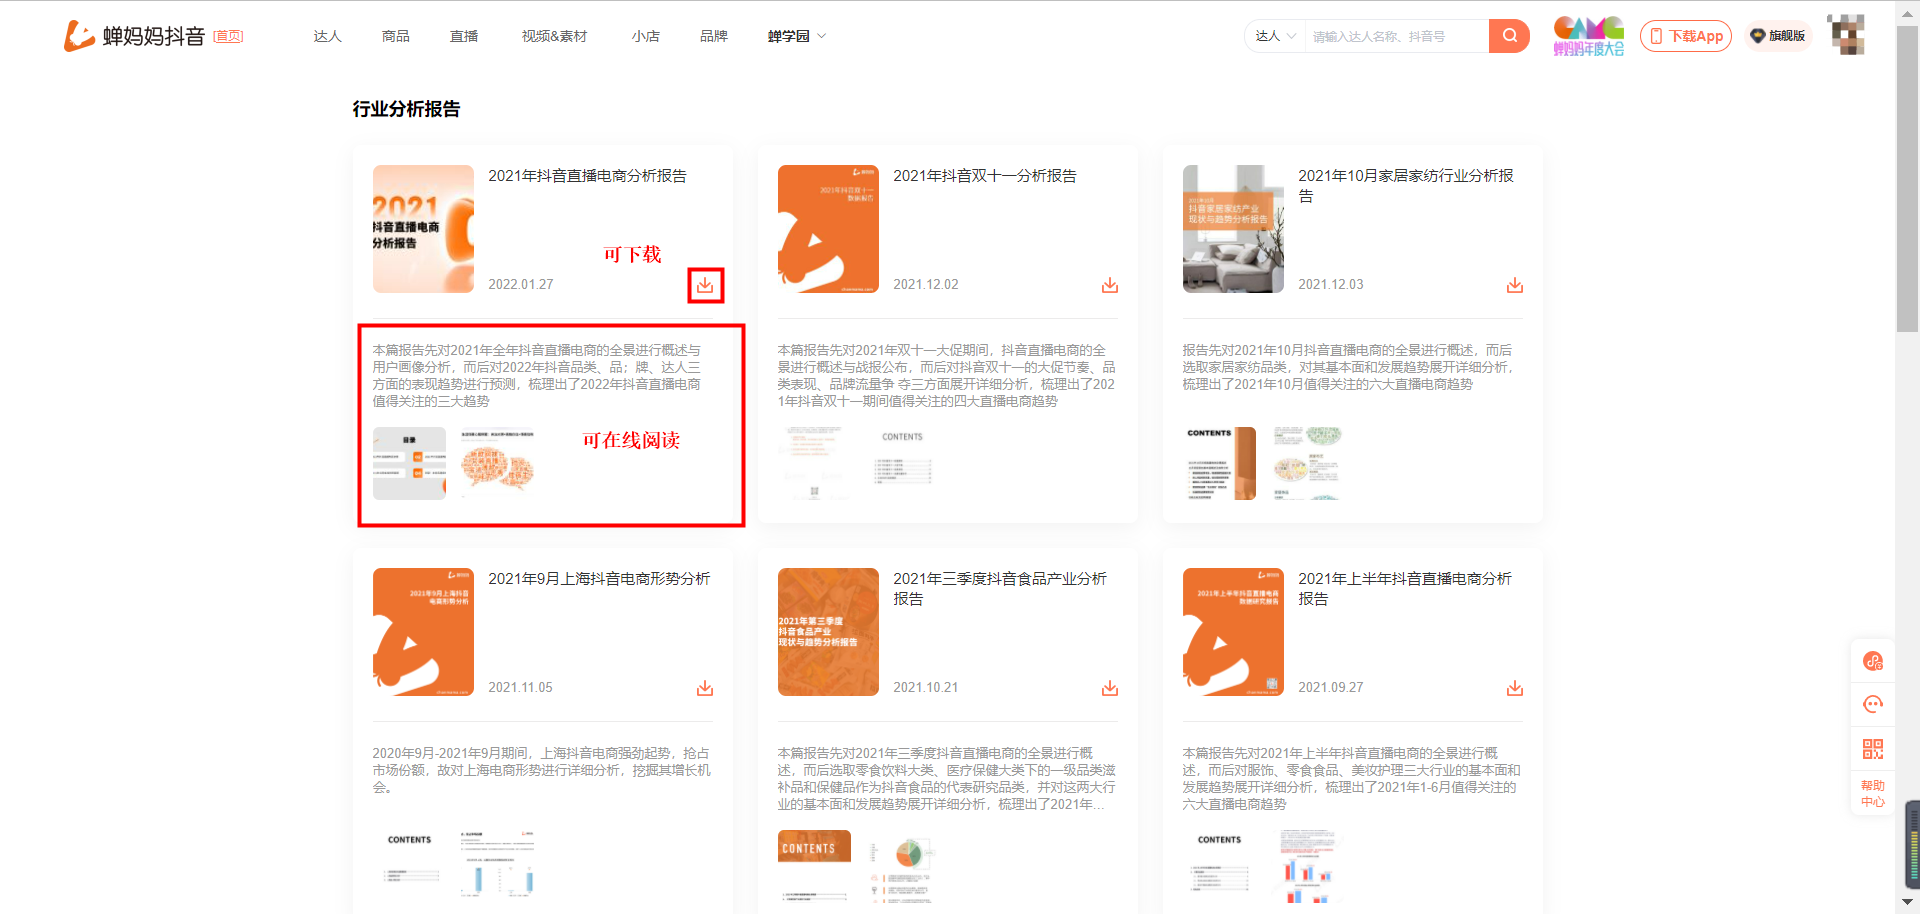Go to 达人 nav menu
The width and height of the screenshot is (1920, 914).
[x=328, y=36]
